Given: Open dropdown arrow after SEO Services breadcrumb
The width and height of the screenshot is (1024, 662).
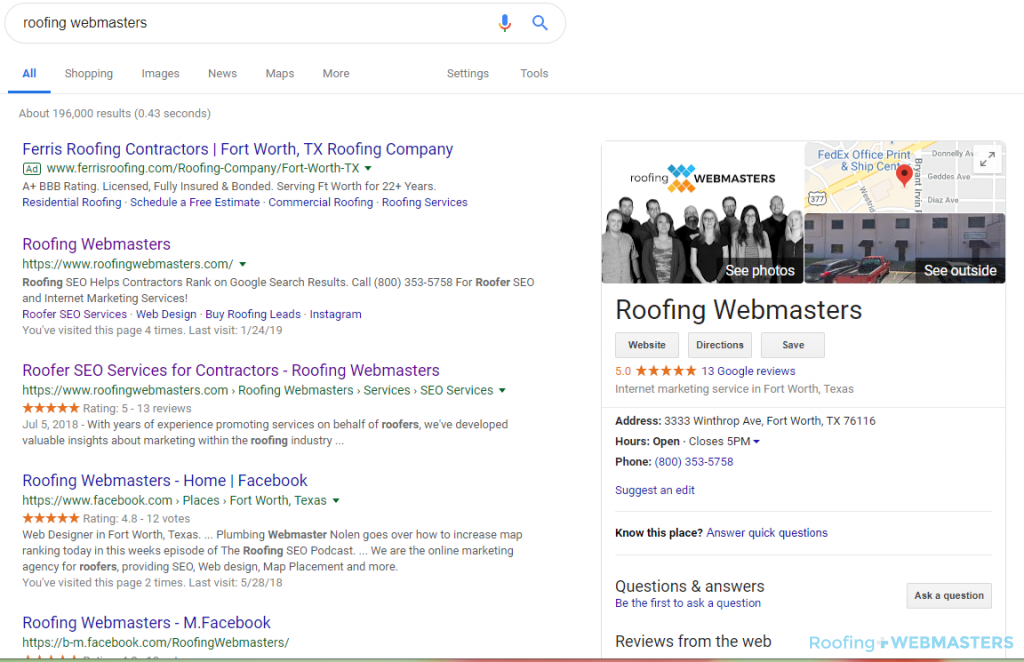Looking at the screenshot, I should click(502, 390).
